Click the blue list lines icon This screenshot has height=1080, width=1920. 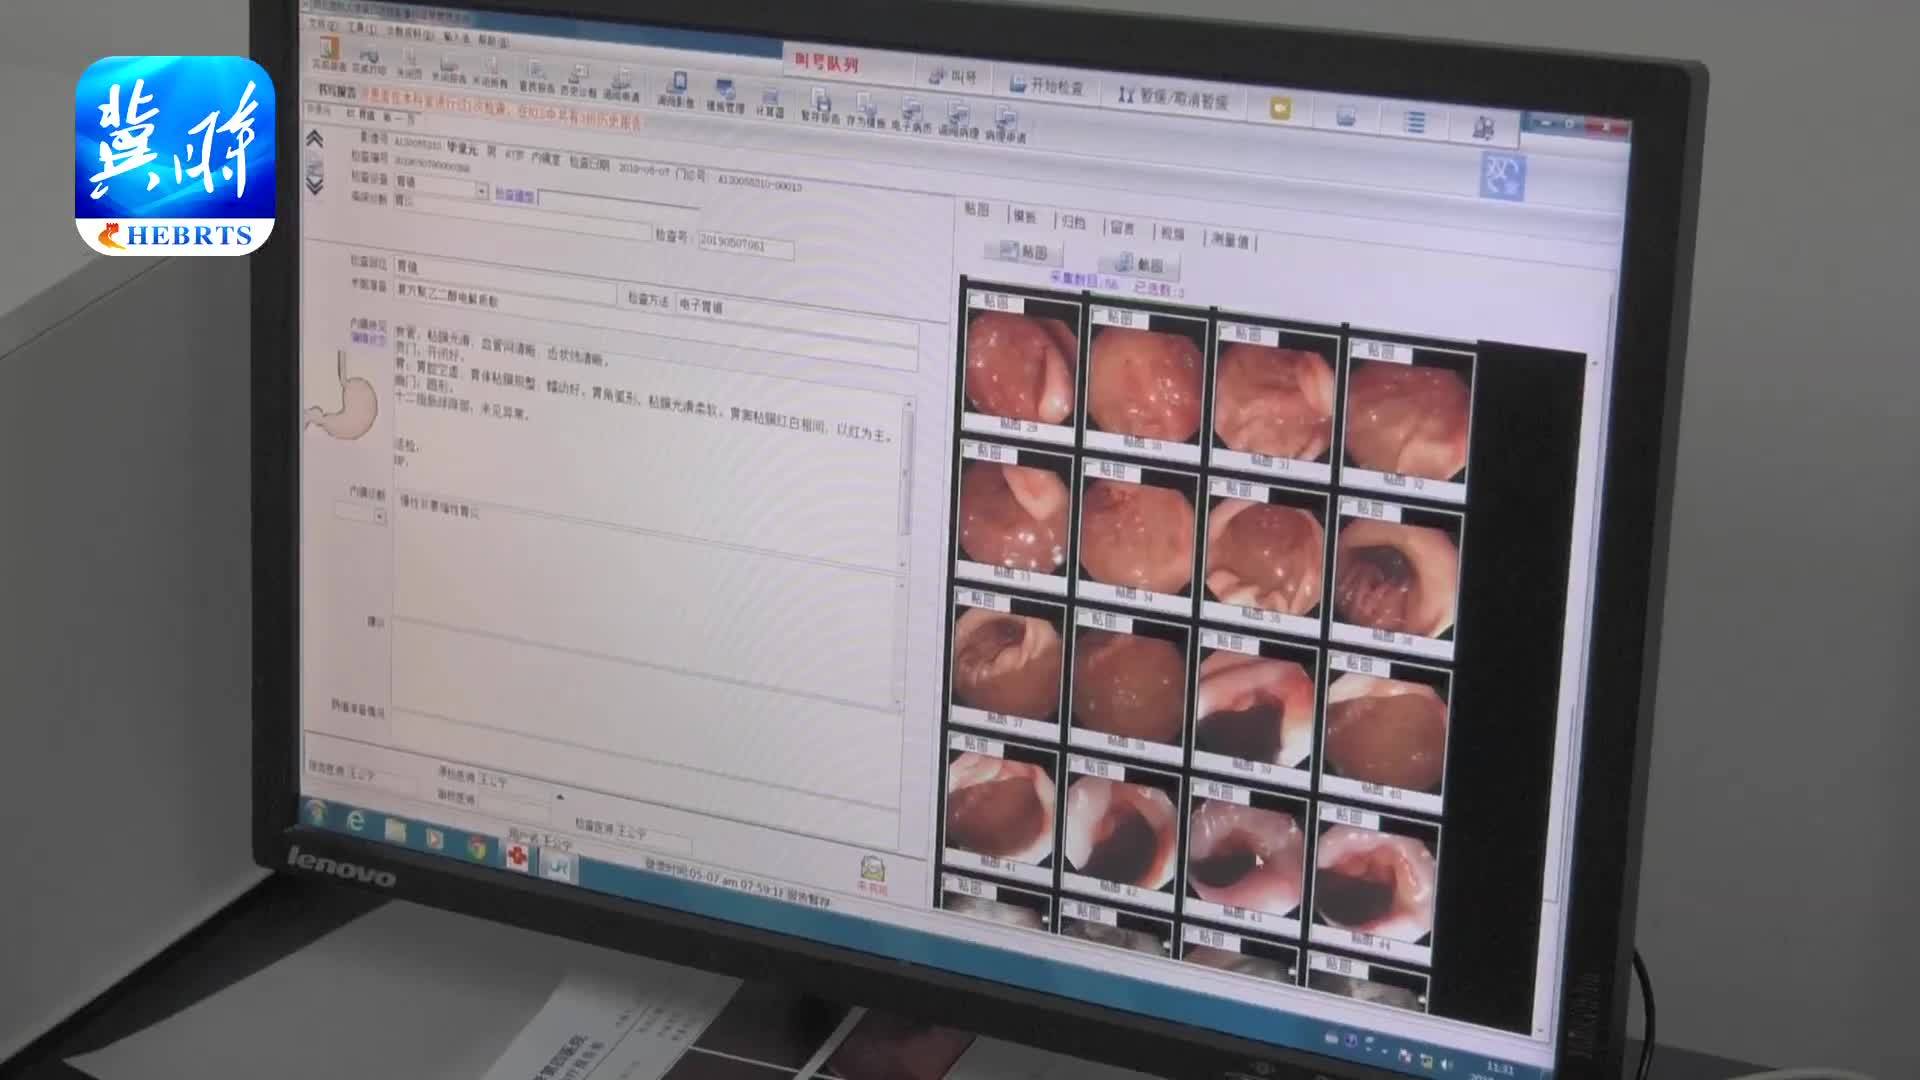point(1414,121)
